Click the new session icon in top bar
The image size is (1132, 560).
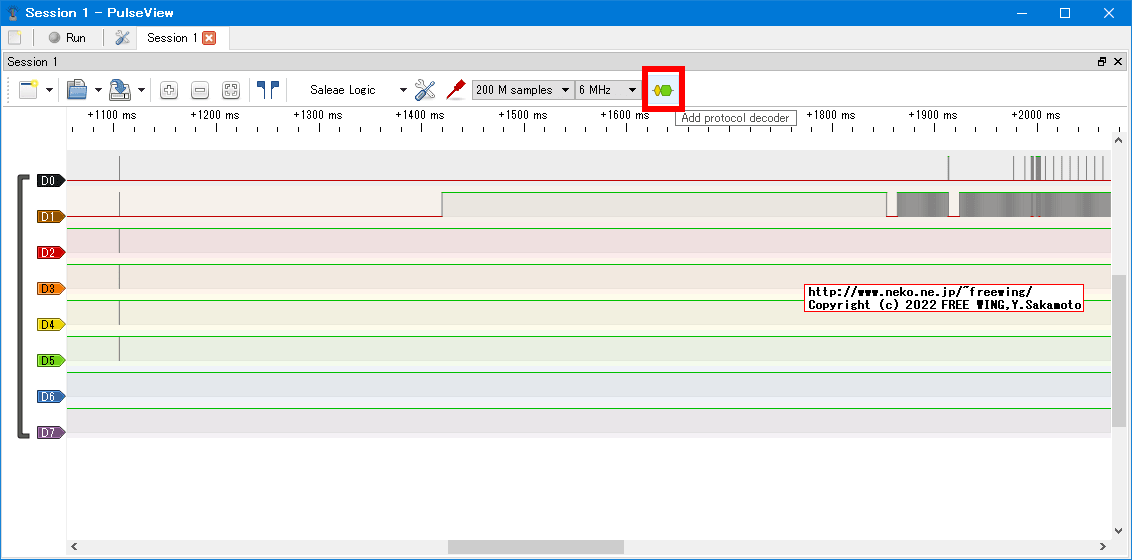14,38
